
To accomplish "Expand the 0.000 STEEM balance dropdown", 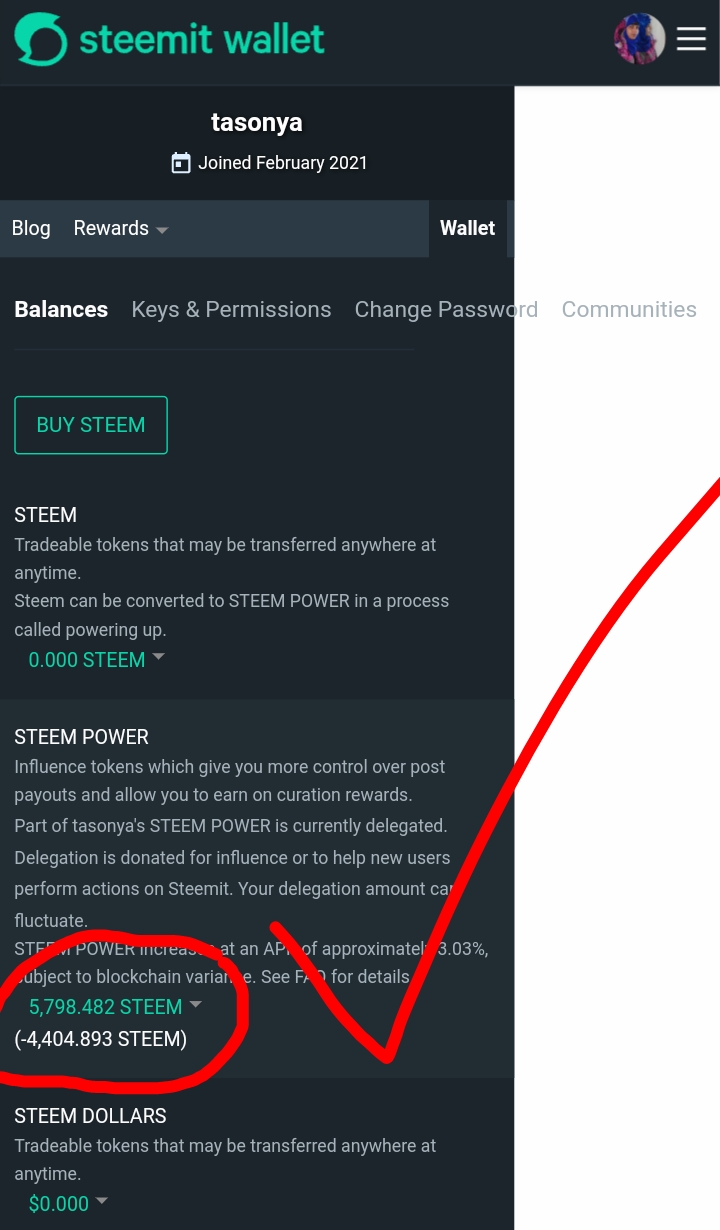I will [x=96, y=659].
